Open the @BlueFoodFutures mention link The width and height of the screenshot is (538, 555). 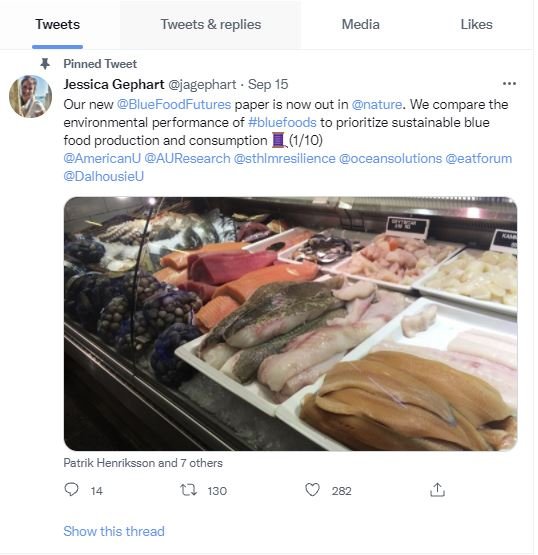point(174,105)
